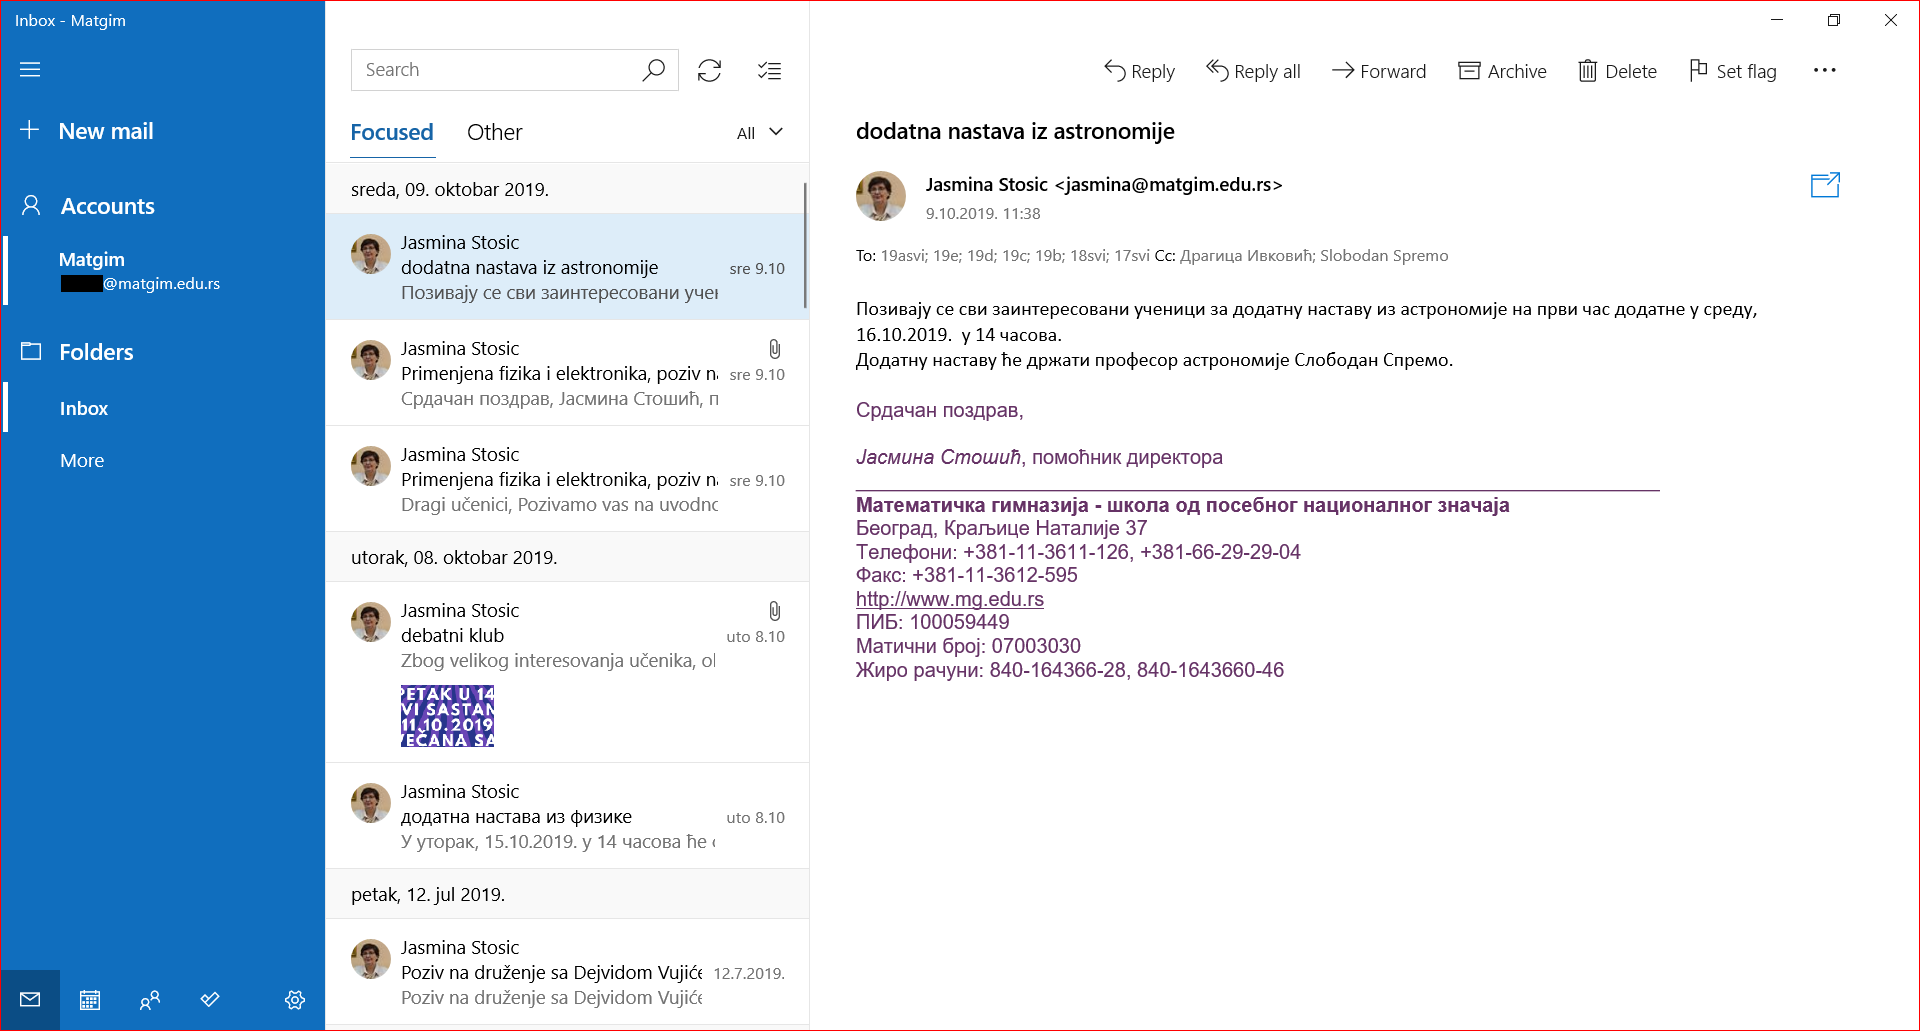Click attachment paperclip on debatni klub email
The image size is (1920, 1031).
(x=775, y=611)
